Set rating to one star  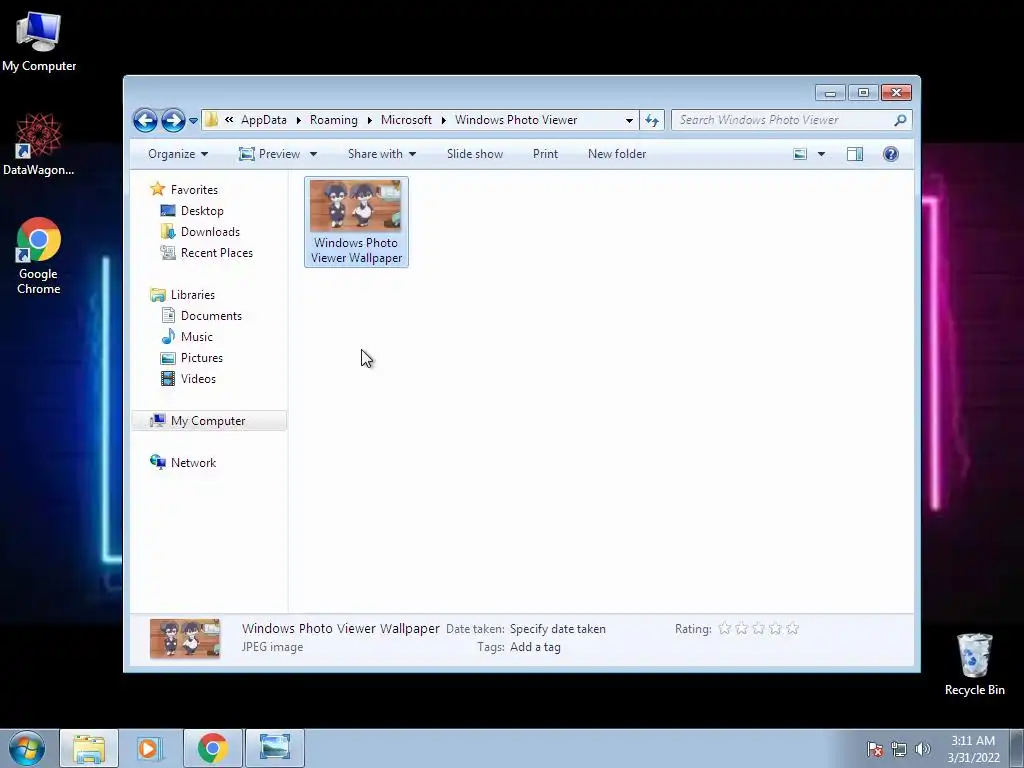pyautogui.click(x=724, y=629)
